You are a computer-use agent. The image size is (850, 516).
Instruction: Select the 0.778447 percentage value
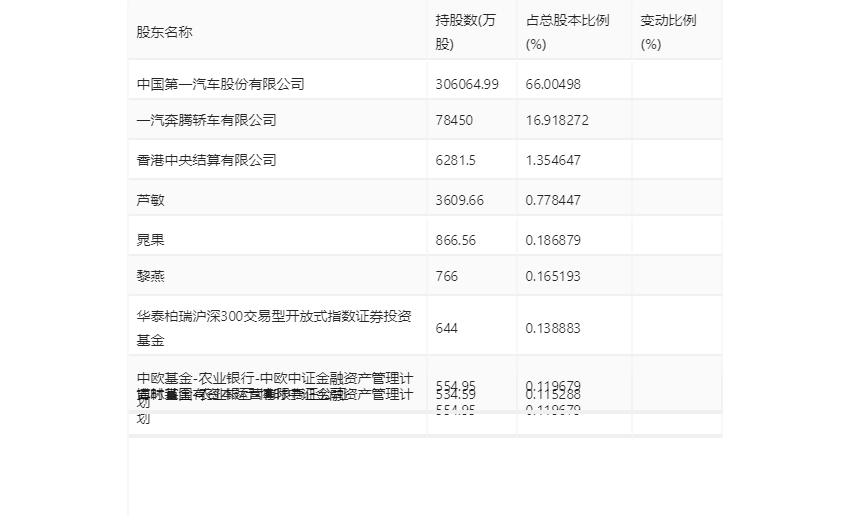click(x=553, y=200)
